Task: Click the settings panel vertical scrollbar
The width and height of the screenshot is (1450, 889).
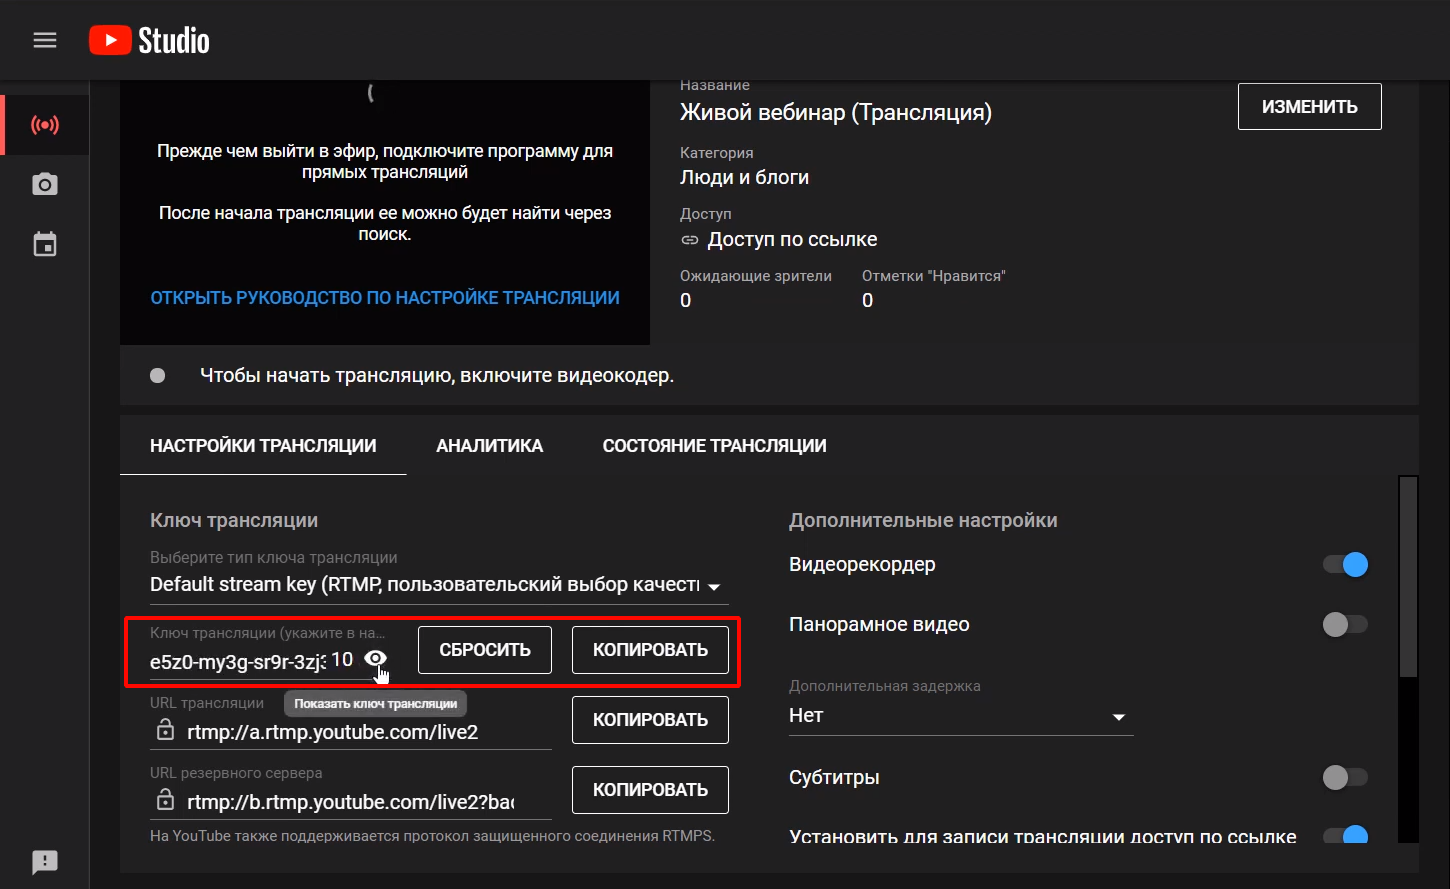Action: tap(1408, 580)
